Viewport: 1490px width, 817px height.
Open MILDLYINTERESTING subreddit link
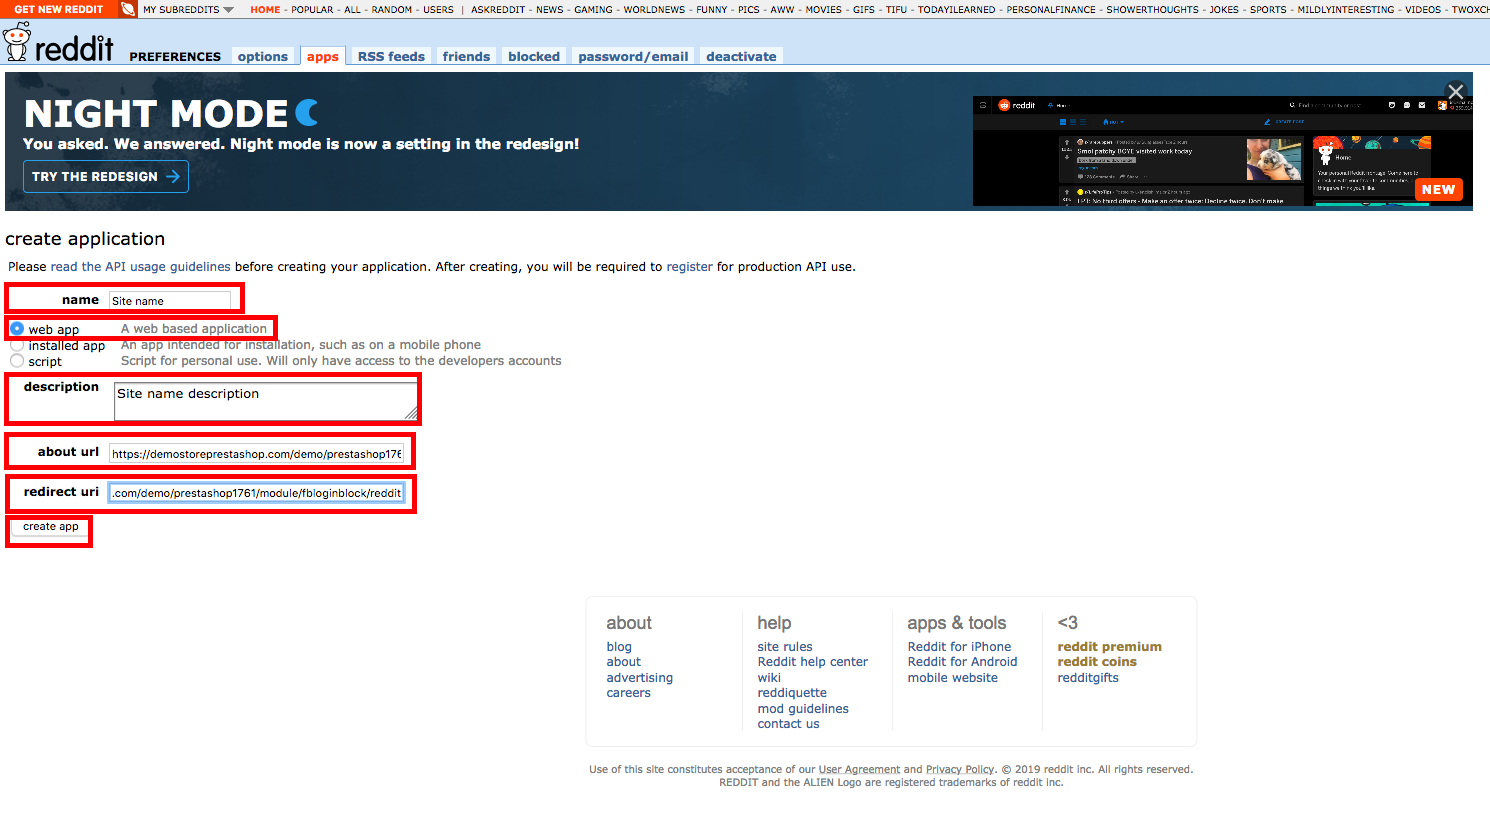click(x=1345, y=9)
